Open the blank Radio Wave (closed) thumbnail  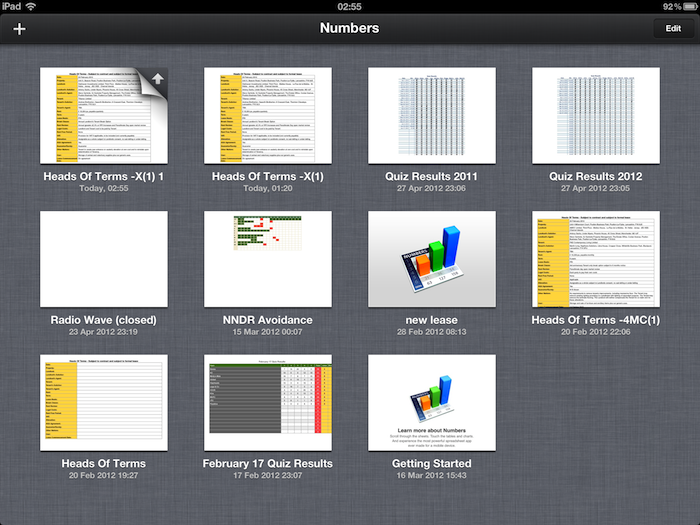point(103,259)
